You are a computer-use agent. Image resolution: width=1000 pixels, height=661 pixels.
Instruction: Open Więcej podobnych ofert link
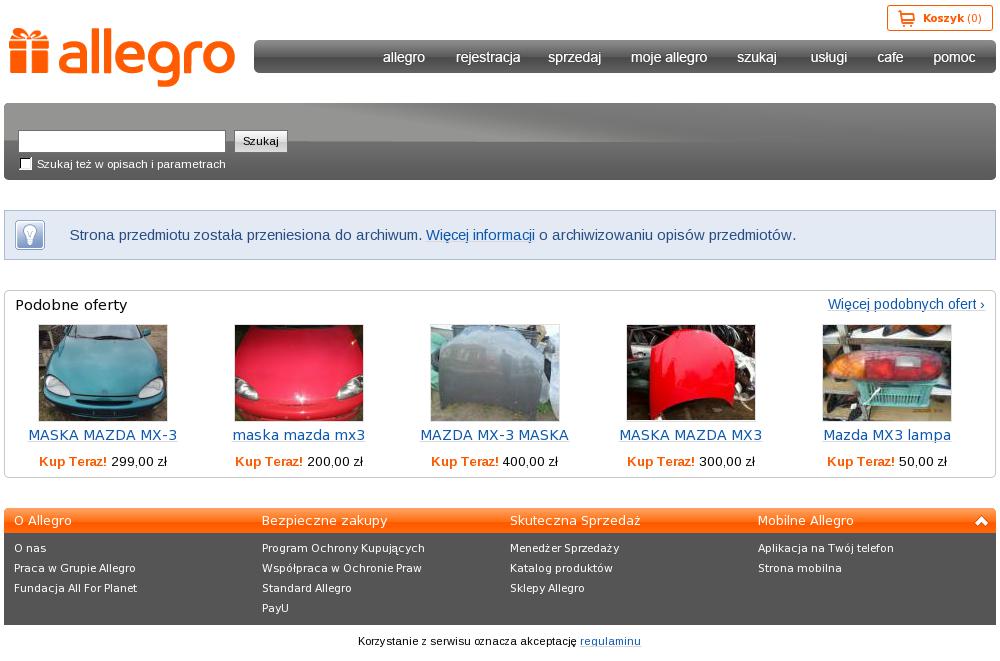[x=906, y=304]
